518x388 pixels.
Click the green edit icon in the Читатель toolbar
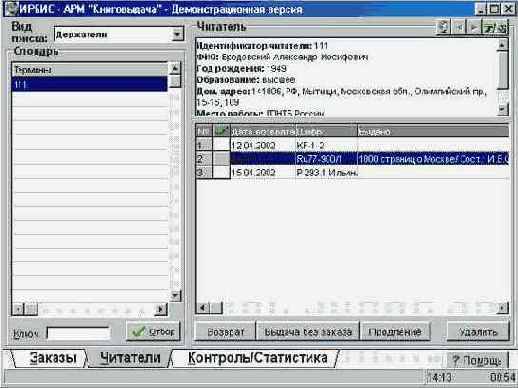[x=495, y=27]
